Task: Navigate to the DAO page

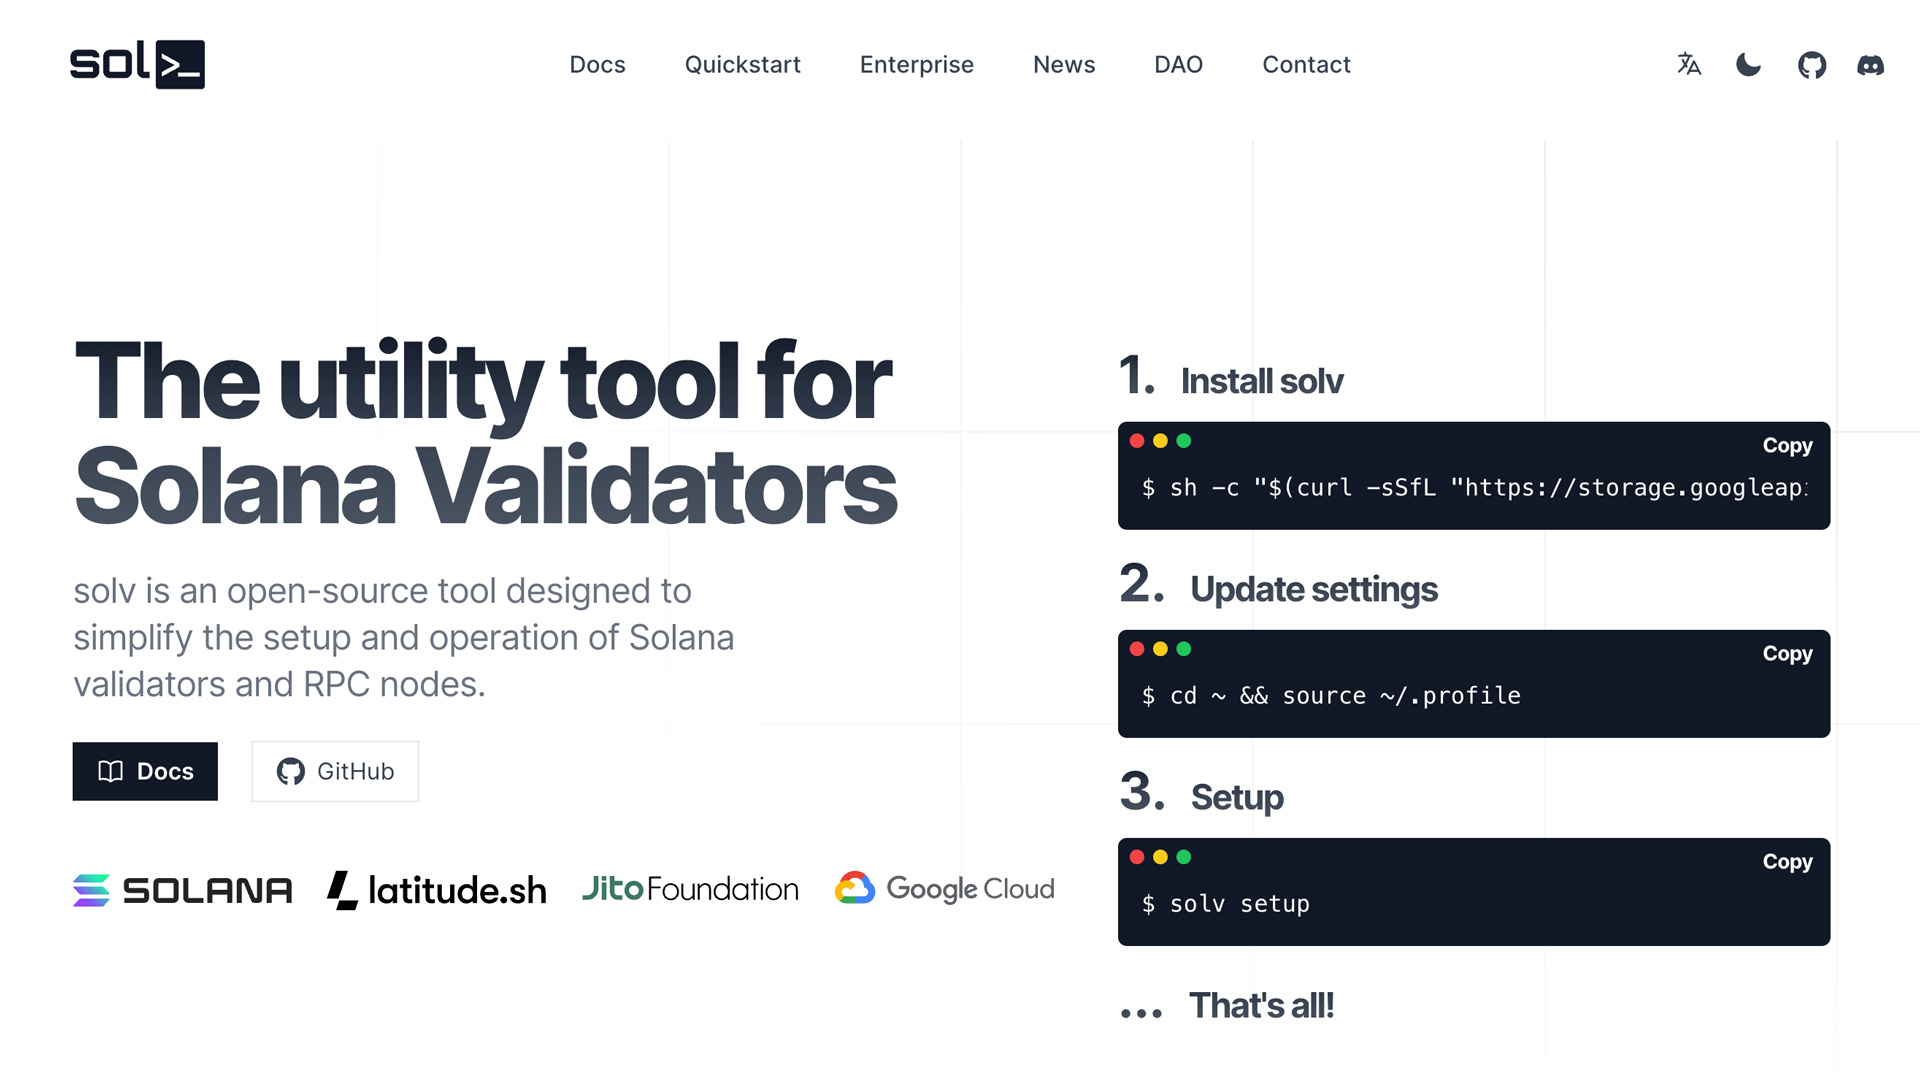Action: coord(1178,65)
